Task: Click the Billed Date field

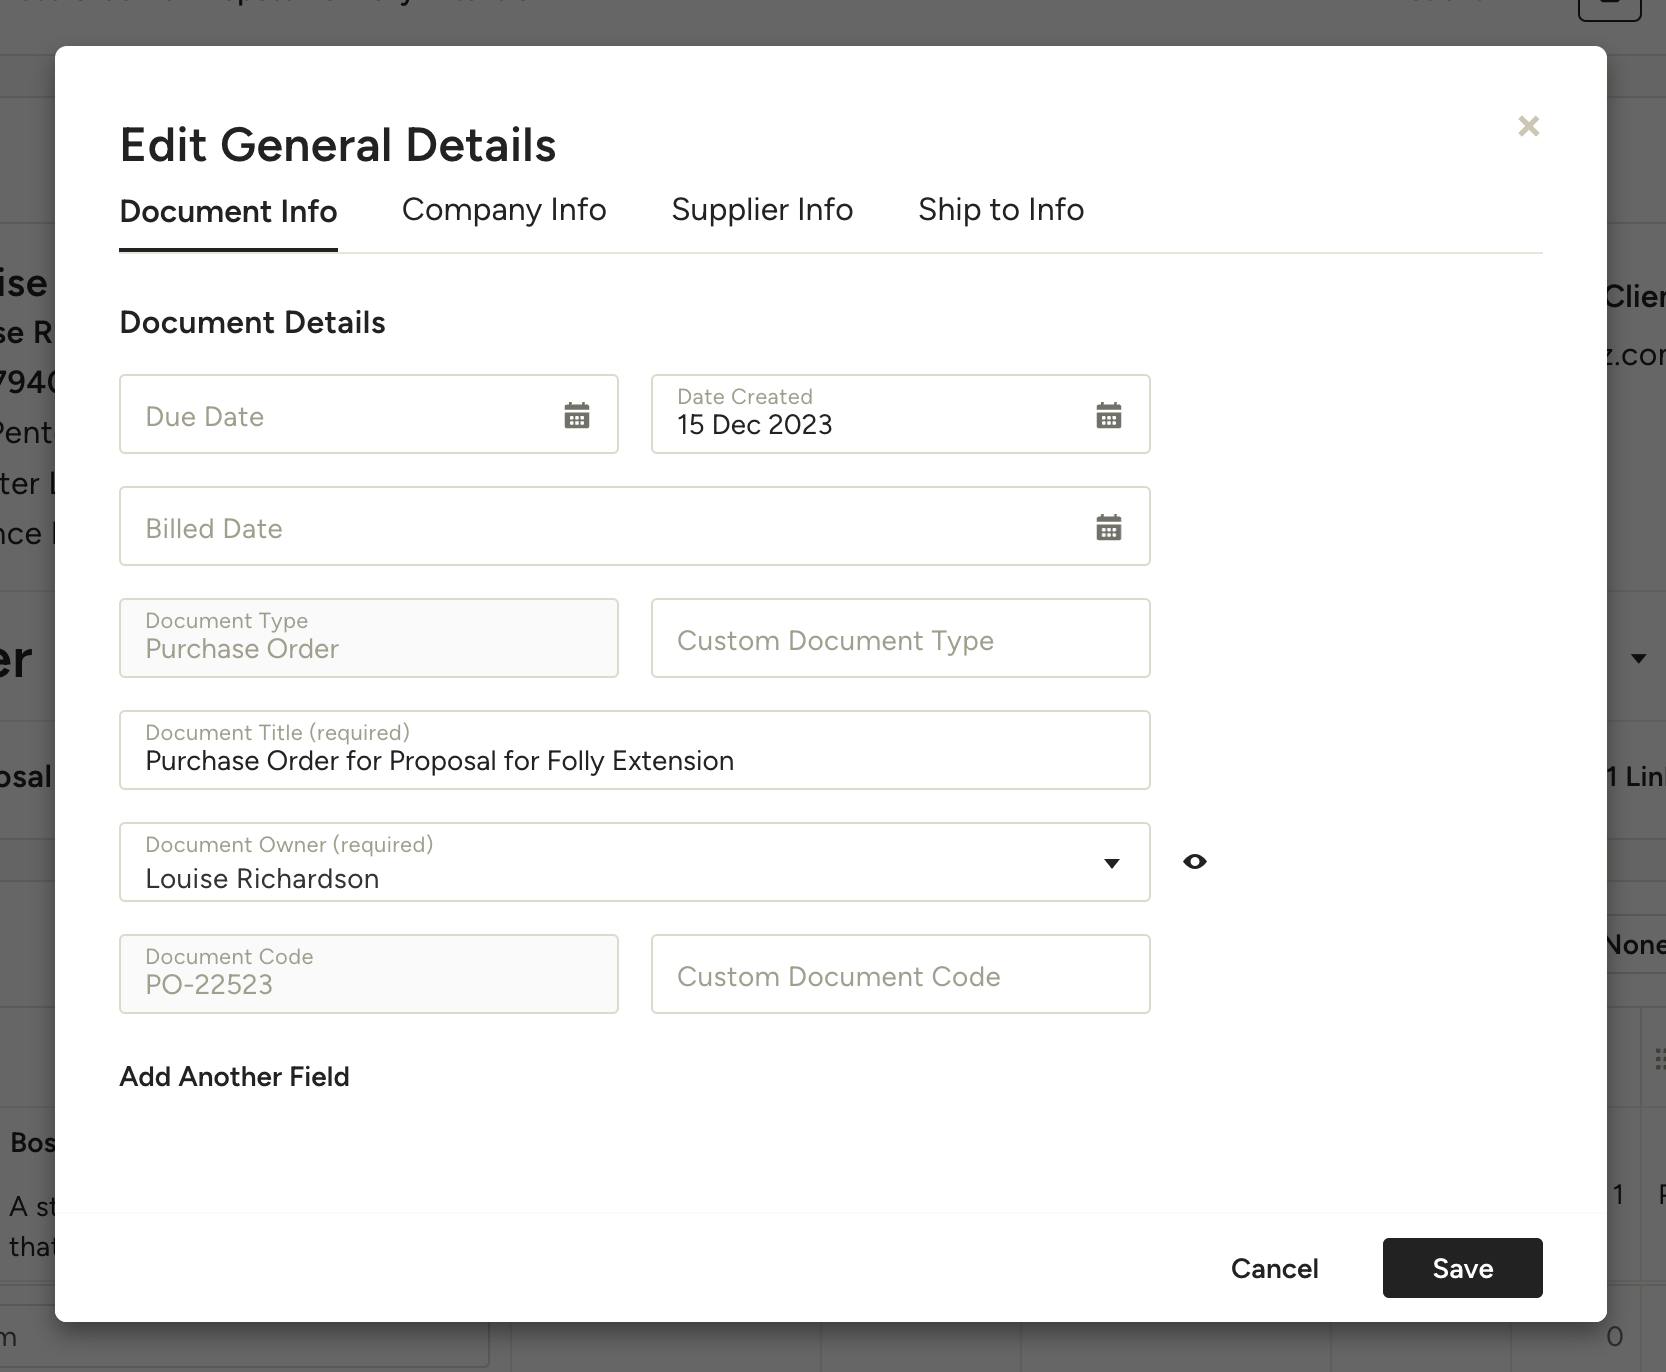Action: click(x=600, y=527)
